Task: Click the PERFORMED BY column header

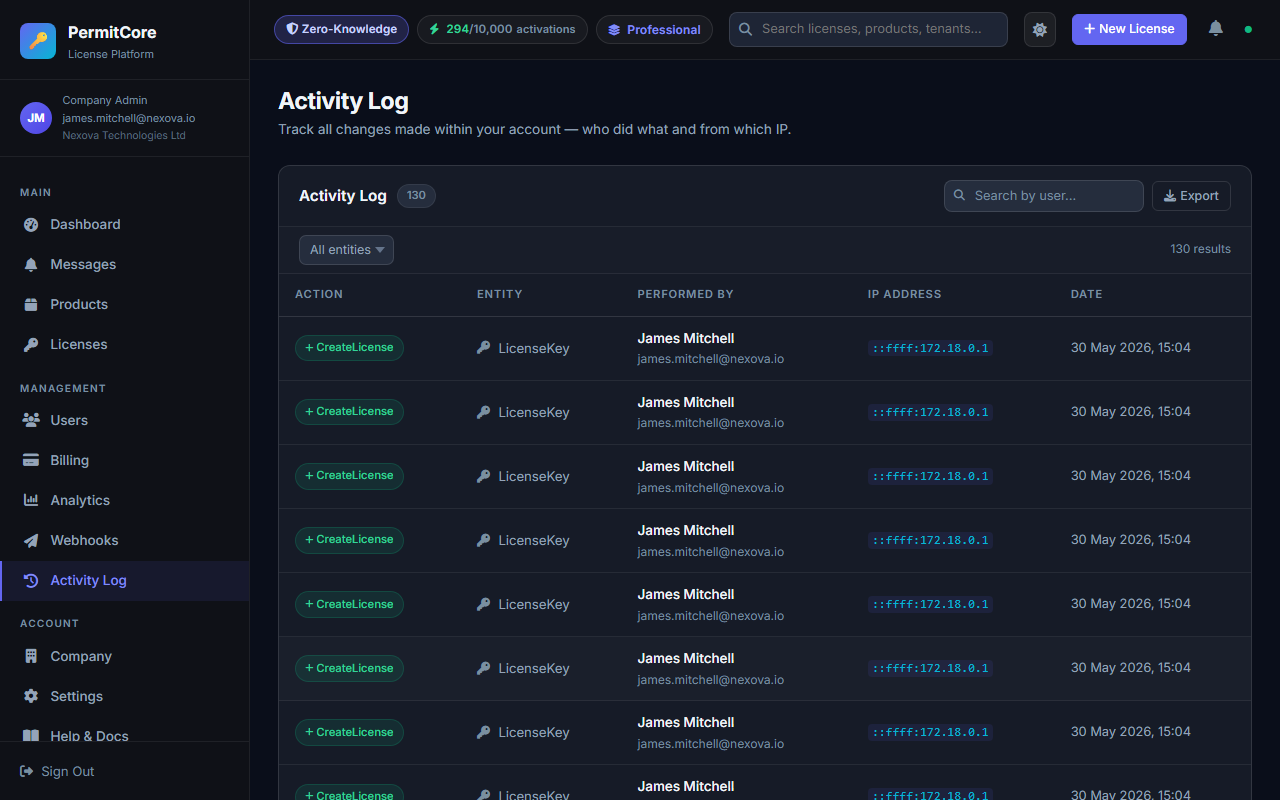Action: click(x=685, y=294)
